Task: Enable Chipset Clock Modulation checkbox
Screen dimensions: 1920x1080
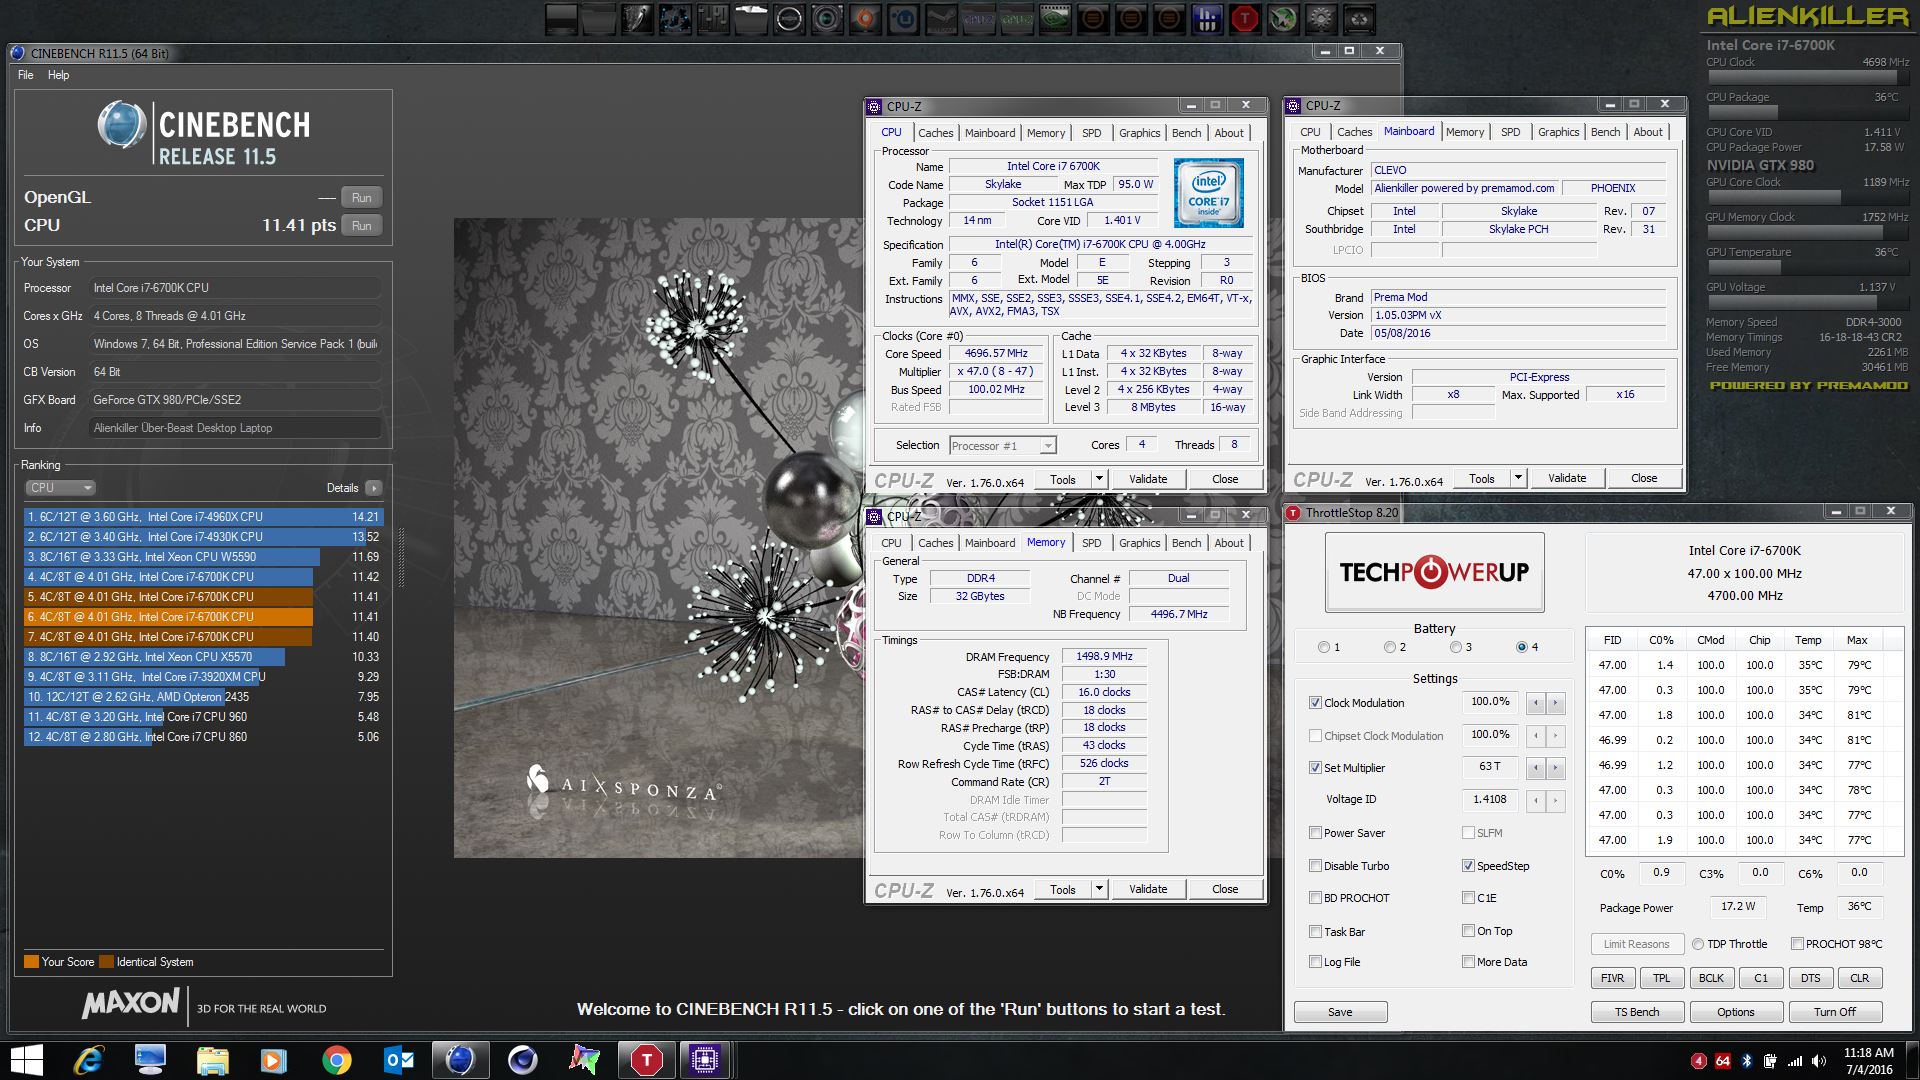Action: [x=1315, y=736]
